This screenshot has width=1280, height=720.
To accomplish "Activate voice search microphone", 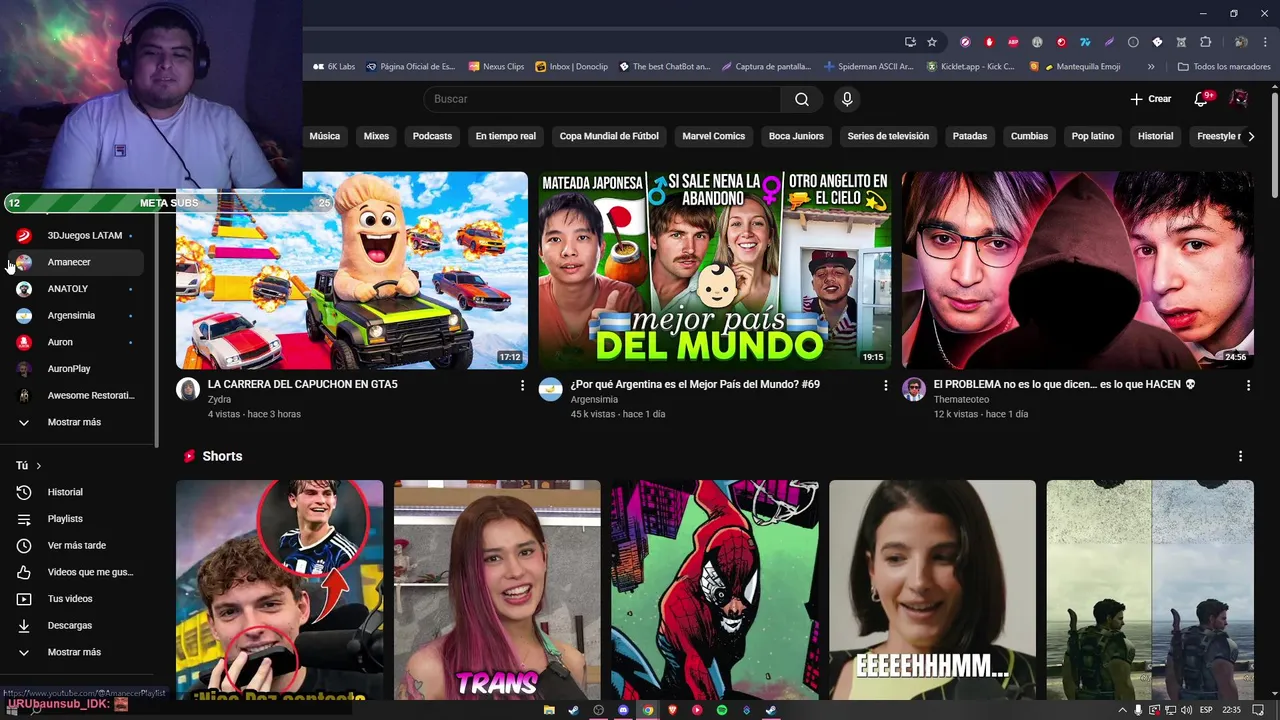I will [x=847, y=99].
